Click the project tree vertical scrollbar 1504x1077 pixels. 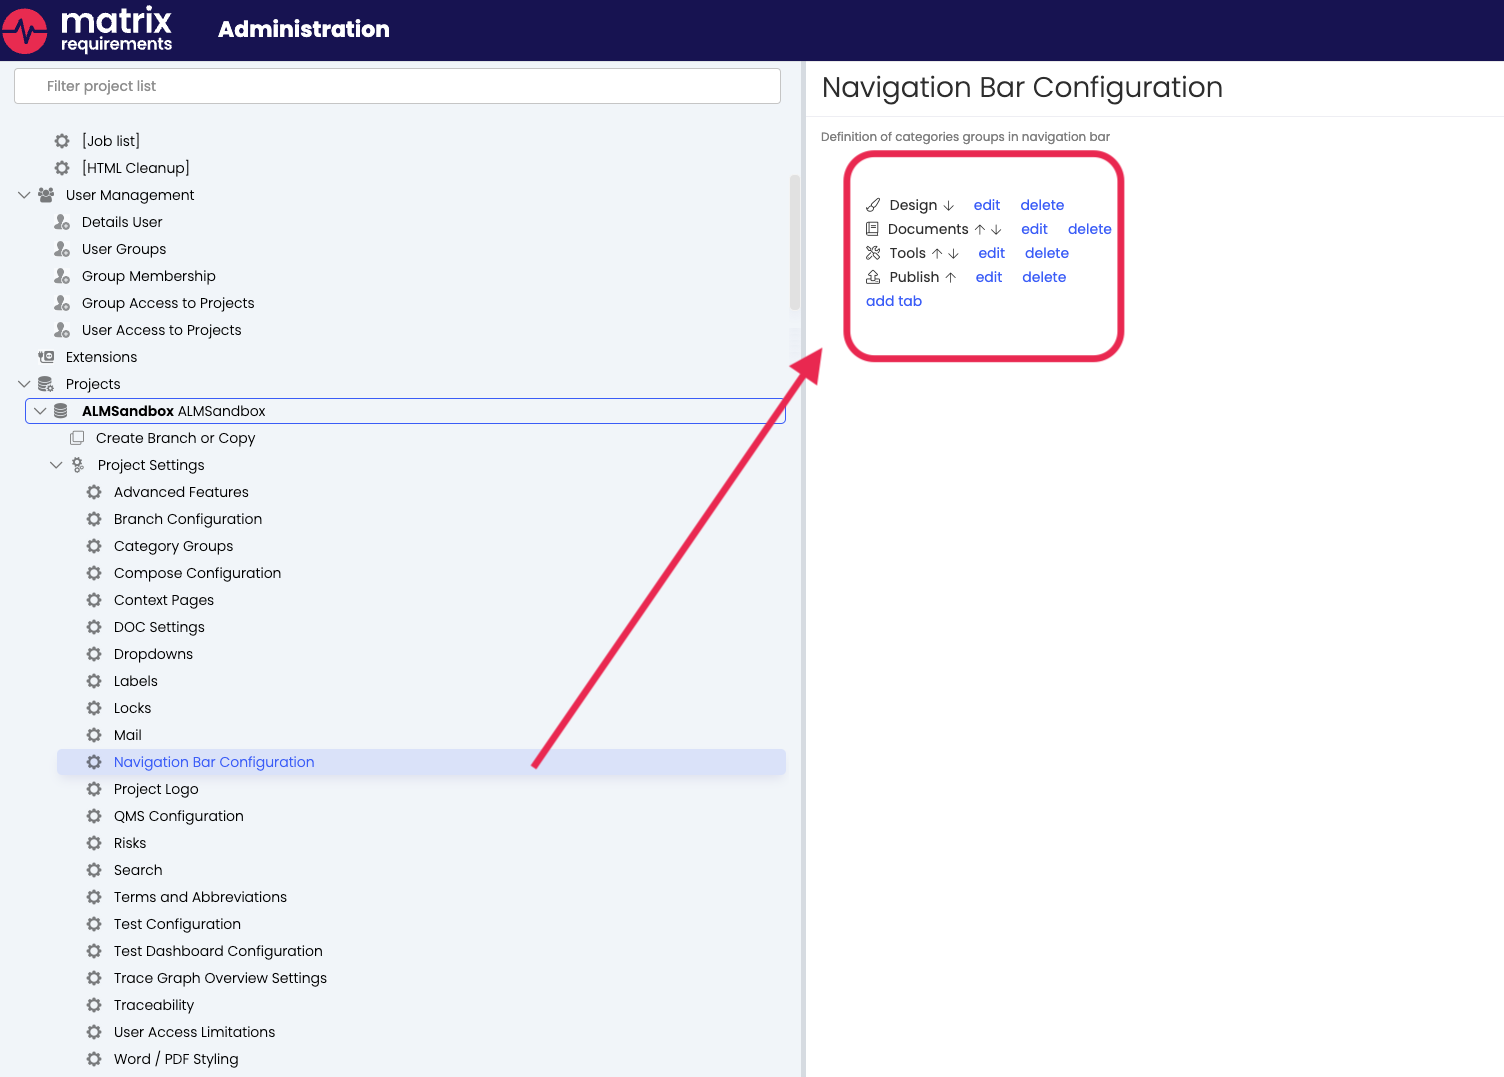point(795,243)
